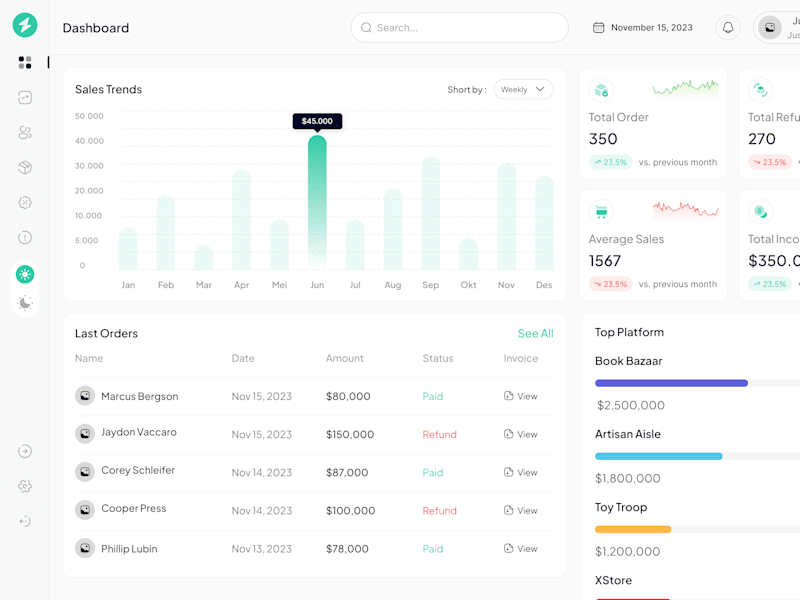
Task: Click the Toy Troop orange progress bar
Action: pos(633,530)
